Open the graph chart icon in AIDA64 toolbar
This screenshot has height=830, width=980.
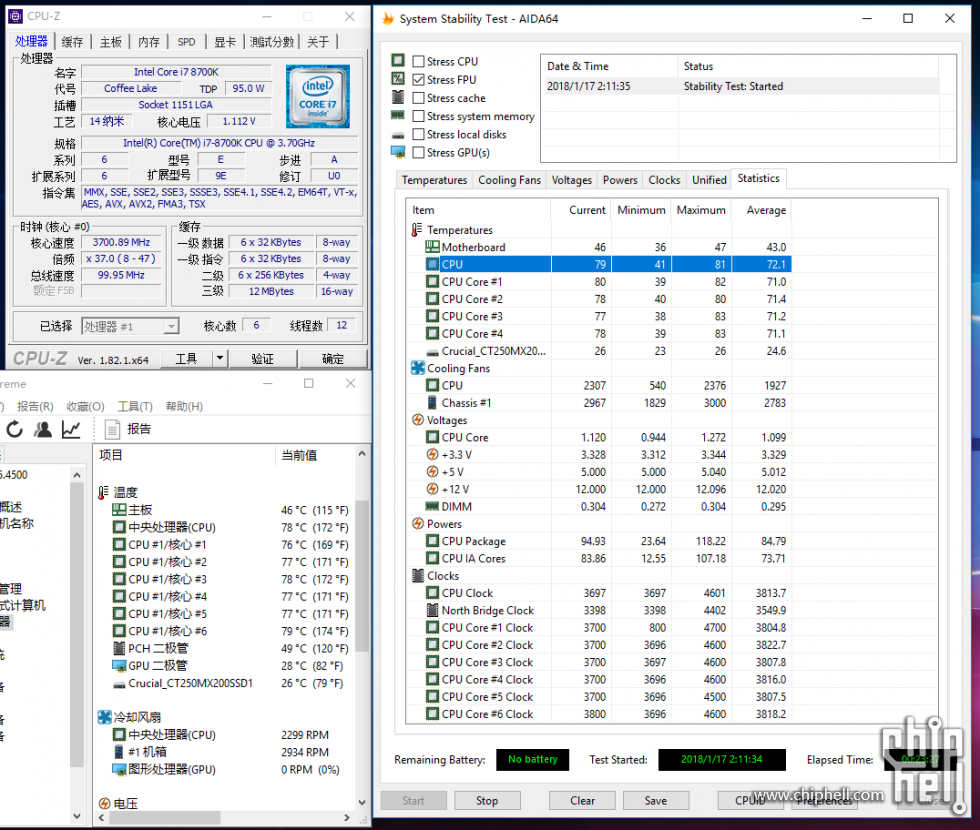pos(71,429)
